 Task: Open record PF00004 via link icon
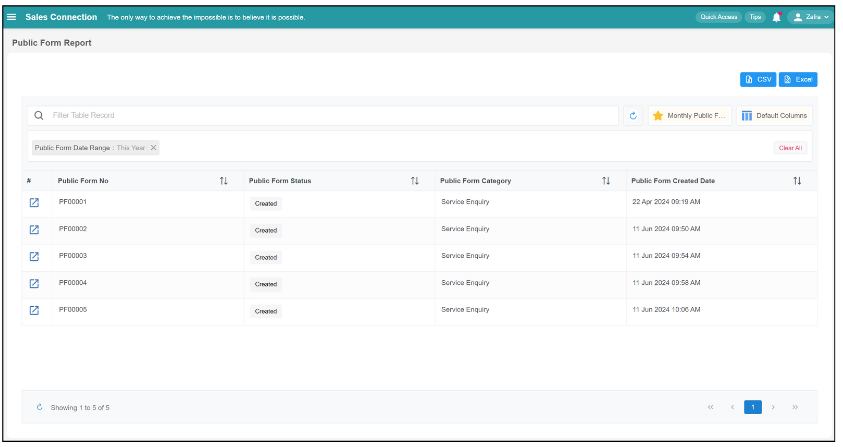coord(34,283)
